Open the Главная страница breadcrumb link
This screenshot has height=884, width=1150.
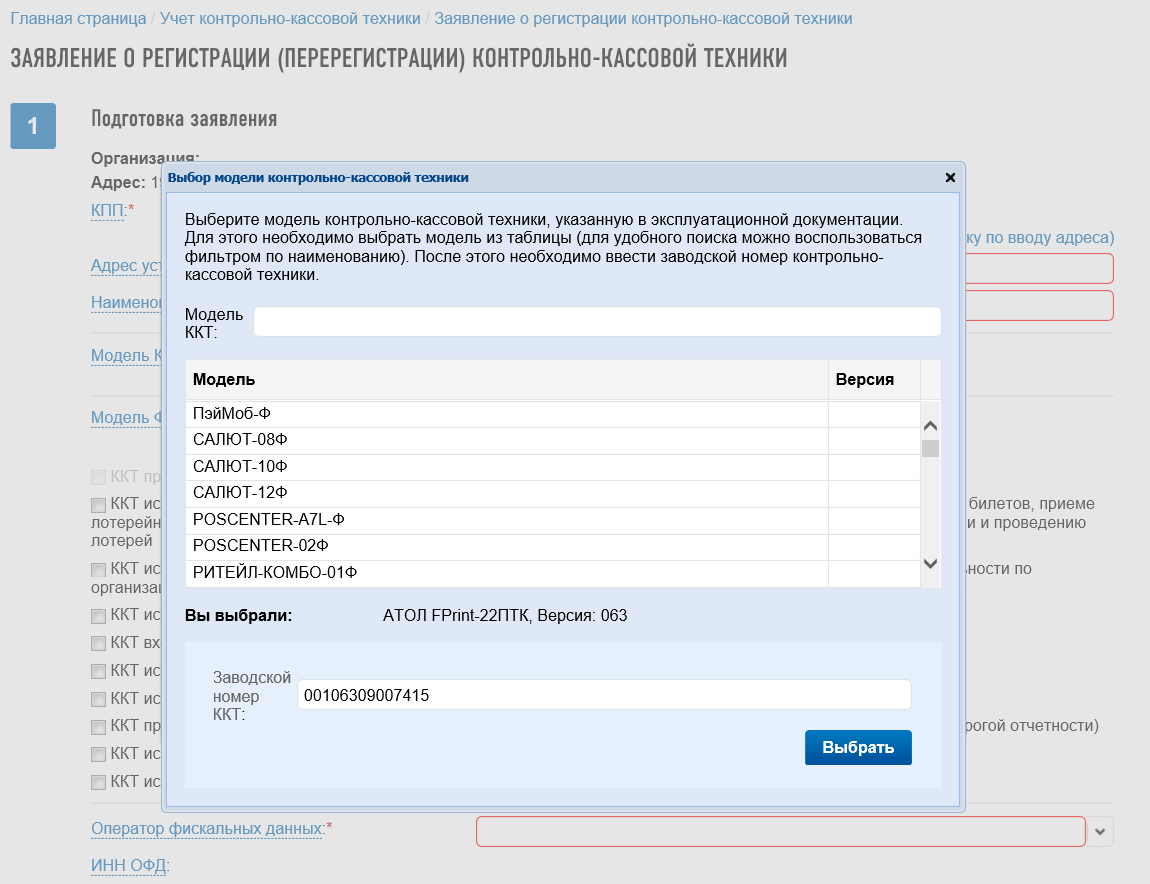pos(78,18)
